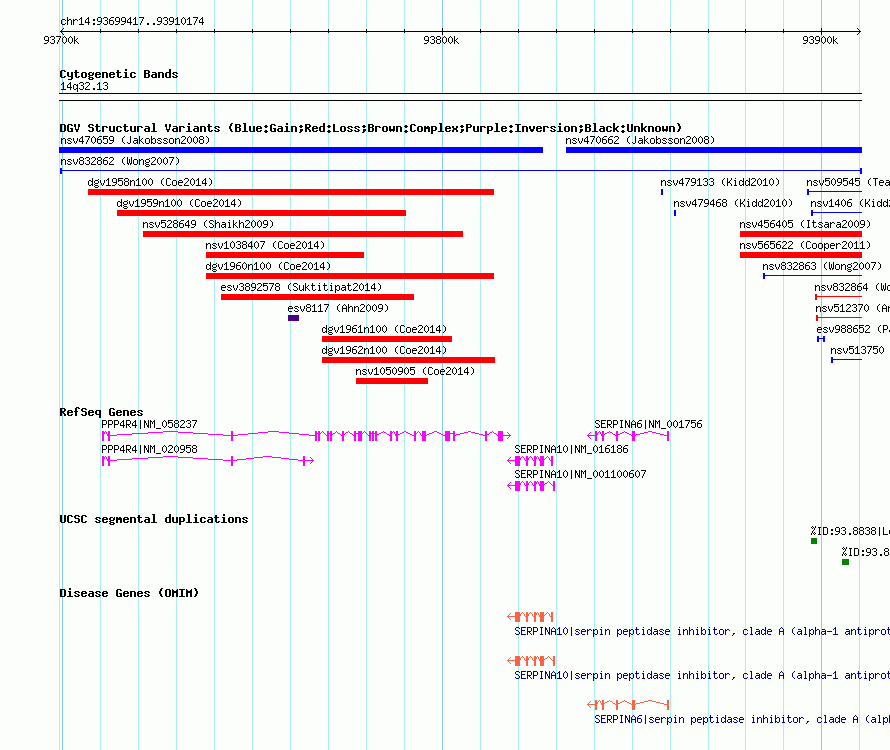The image size is (890, 750).
Task: Click the PPP4R4|NM_020958 gene model glyph
Action: pyautogui.click(x=208, y=460)
